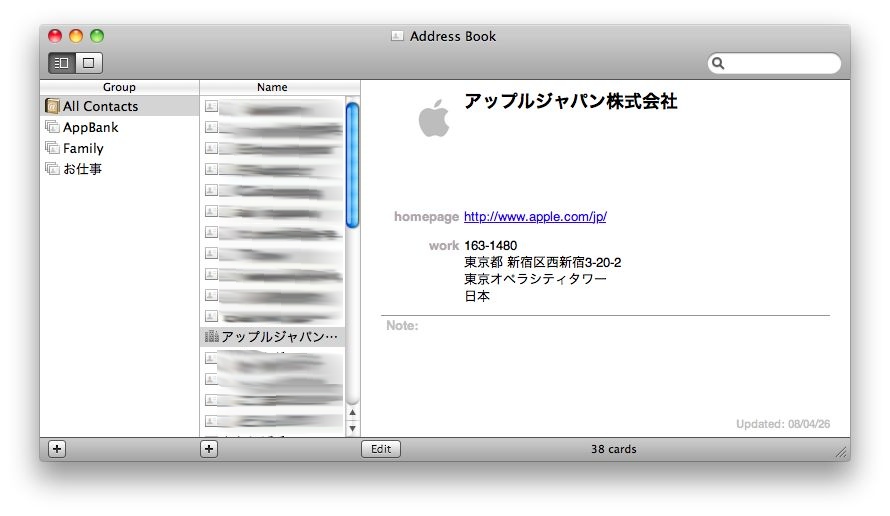Click the search field in the toolbar

click(x=774, y=63)
